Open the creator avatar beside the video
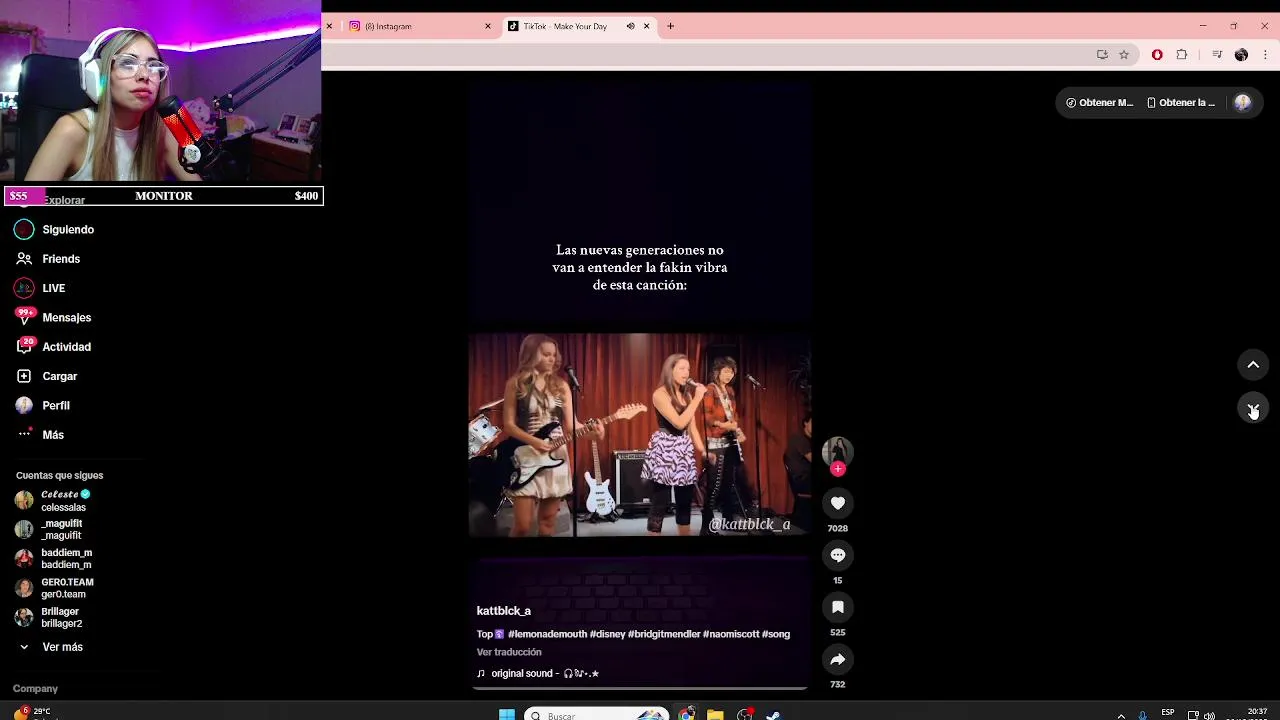 coord(838,451)
